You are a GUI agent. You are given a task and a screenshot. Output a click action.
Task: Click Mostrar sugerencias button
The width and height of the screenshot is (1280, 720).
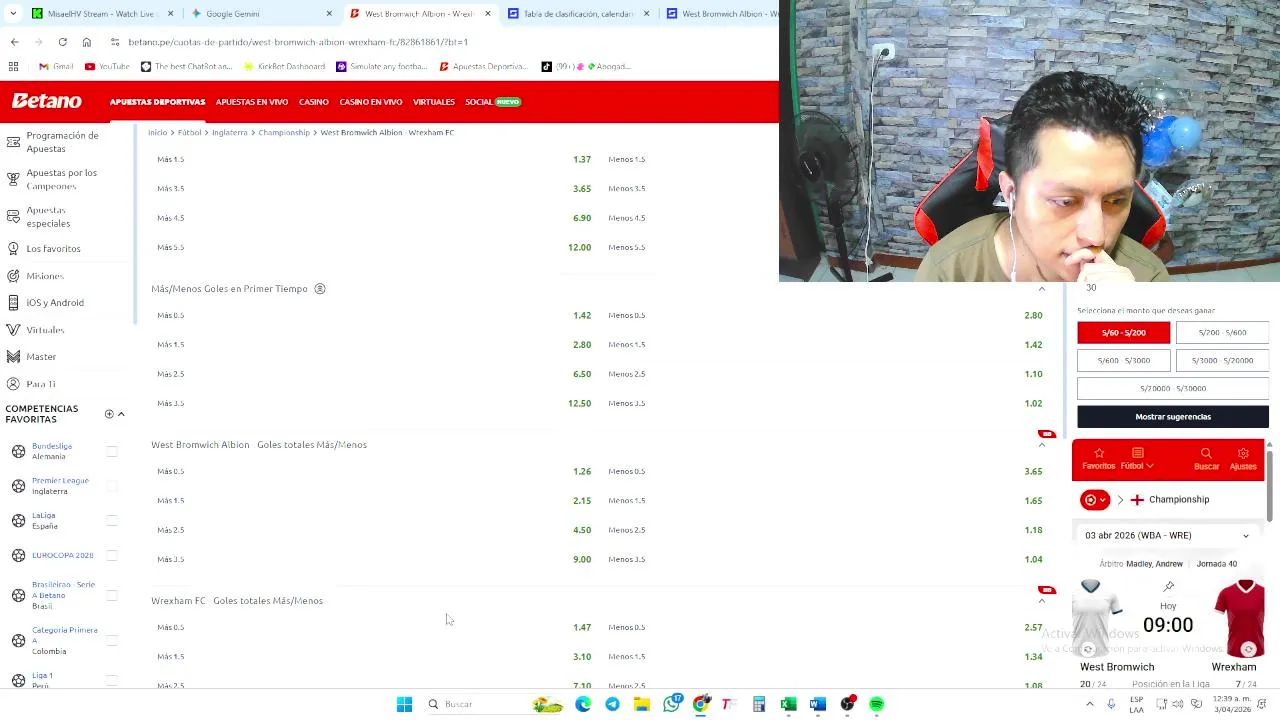1173,416
